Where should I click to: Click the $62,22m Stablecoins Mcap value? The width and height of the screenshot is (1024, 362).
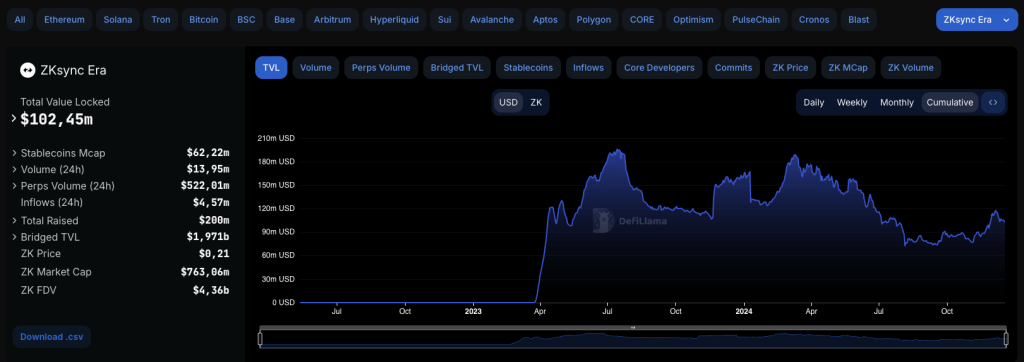[208, 153]
